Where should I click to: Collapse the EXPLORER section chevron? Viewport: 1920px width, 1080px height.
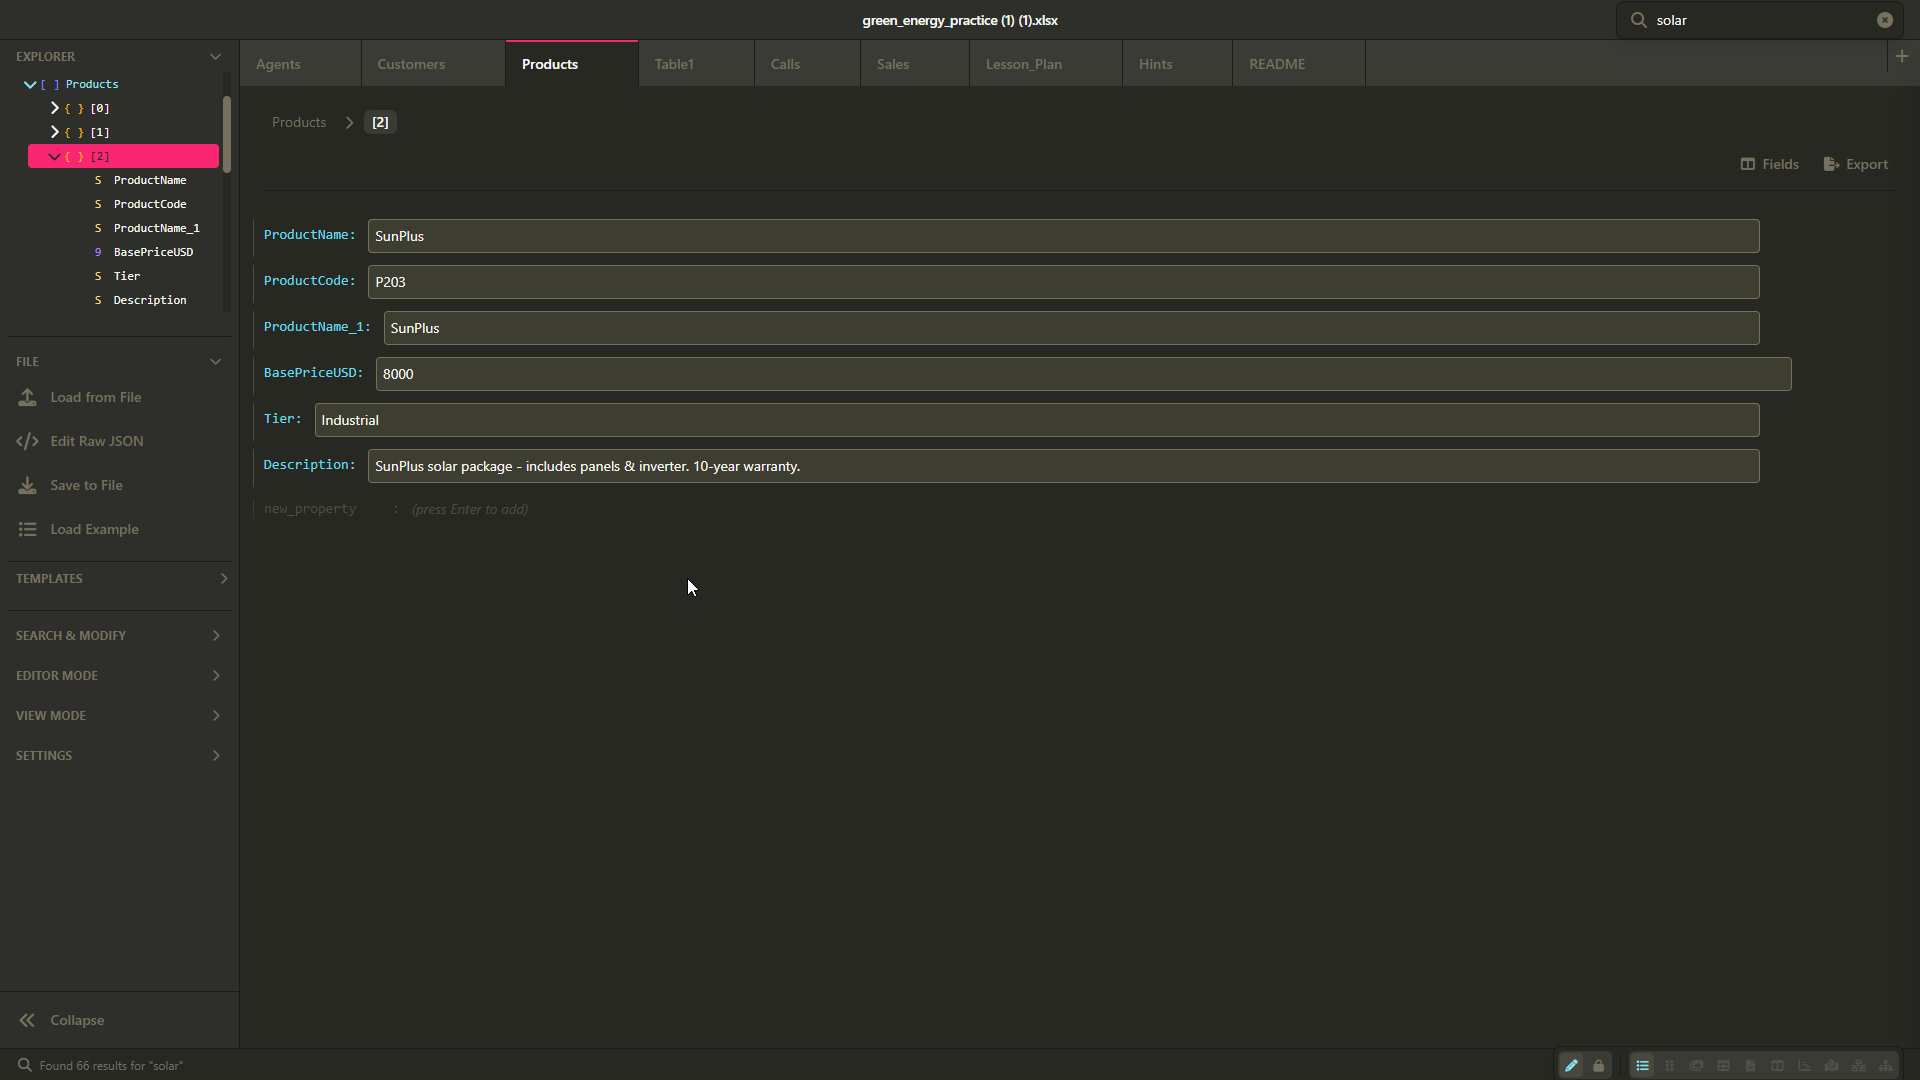(216, 56)
